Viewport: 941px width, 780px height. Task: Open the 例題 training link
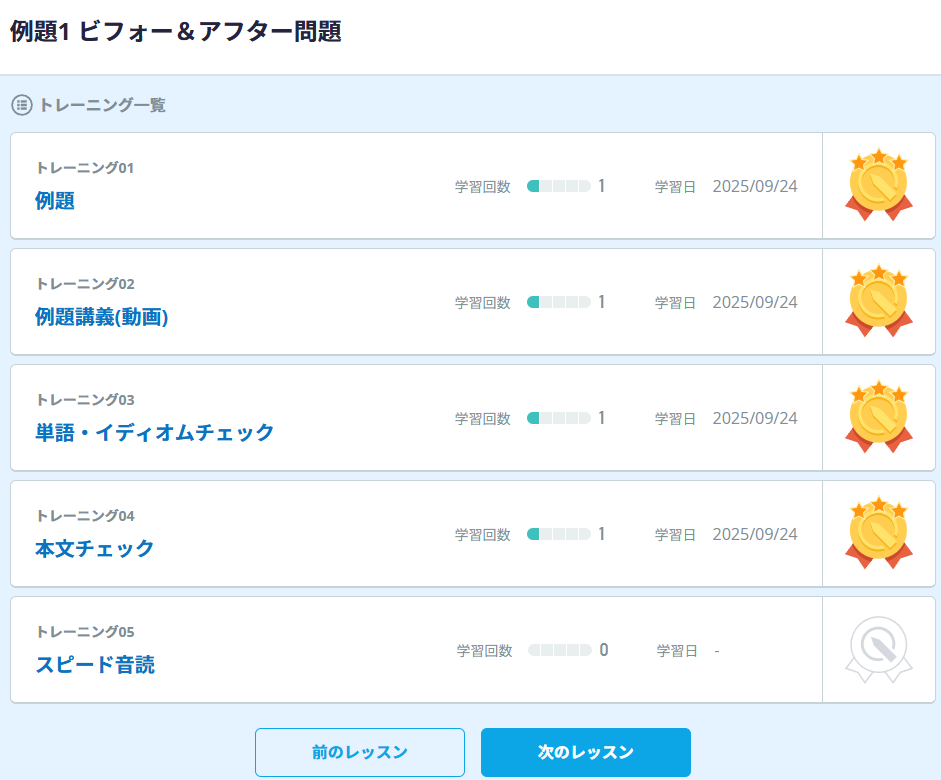click(55, 201)
